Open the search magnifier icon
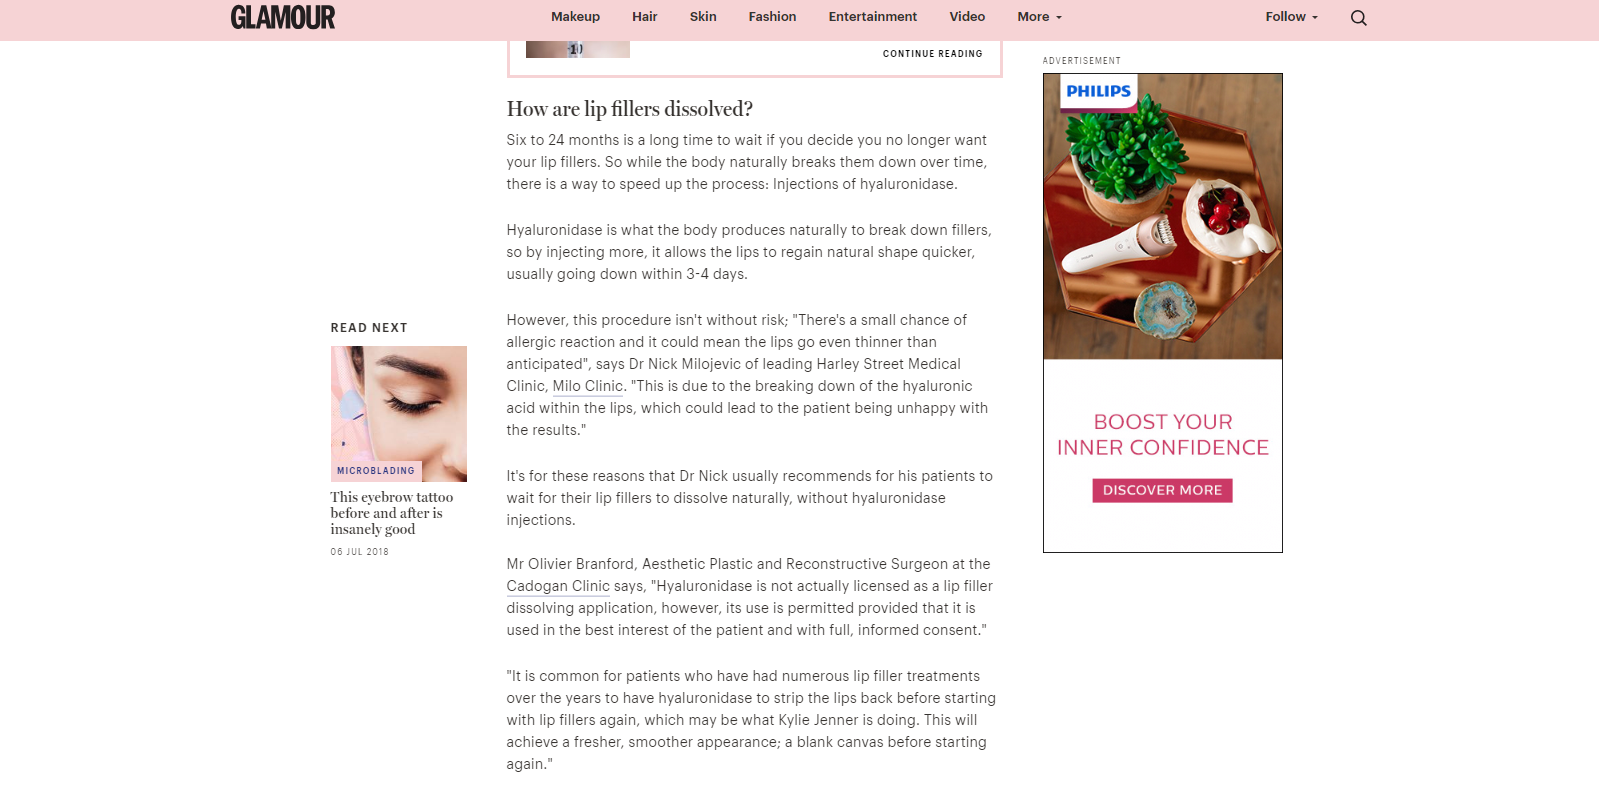The image size is (1599, 793). tap(1358, 18)
